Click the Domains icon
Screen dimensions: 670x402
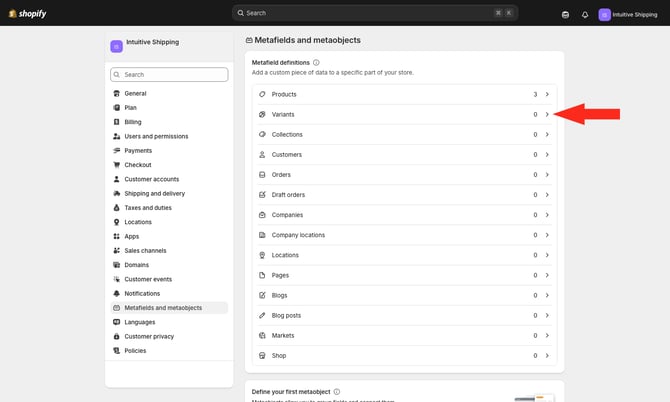click(x=116, y=265)
